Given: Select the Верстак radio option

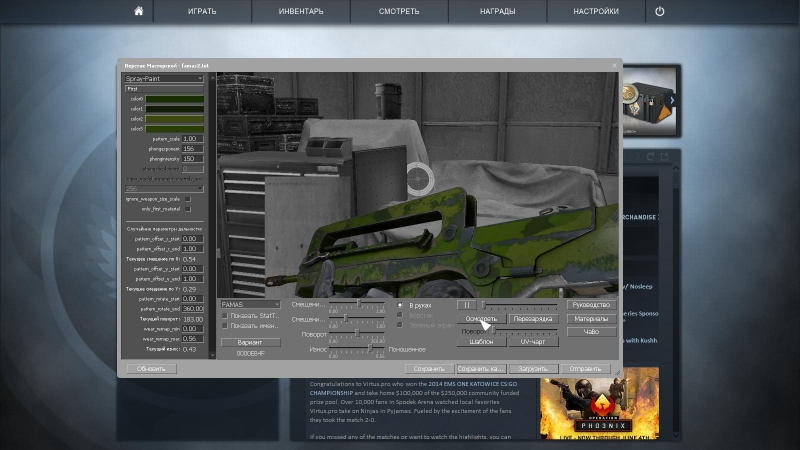Looking at the screenshot, I should pos(400,315).
